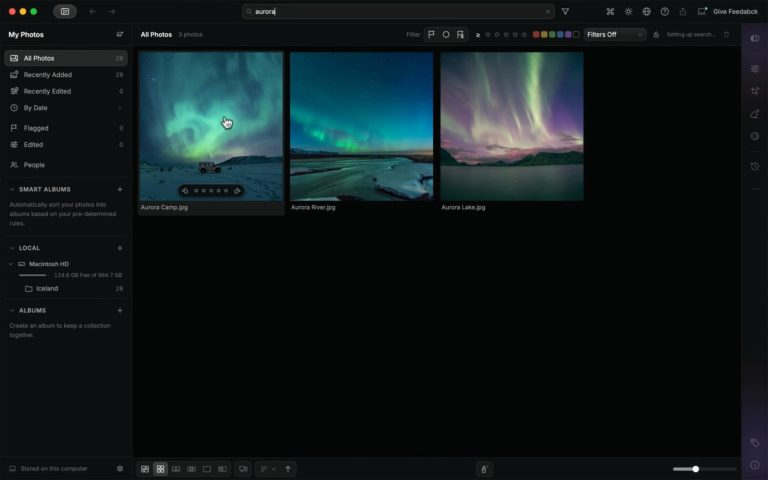Click the share export icon
Viewport: 768px width, 480px height.
point(683,11)
